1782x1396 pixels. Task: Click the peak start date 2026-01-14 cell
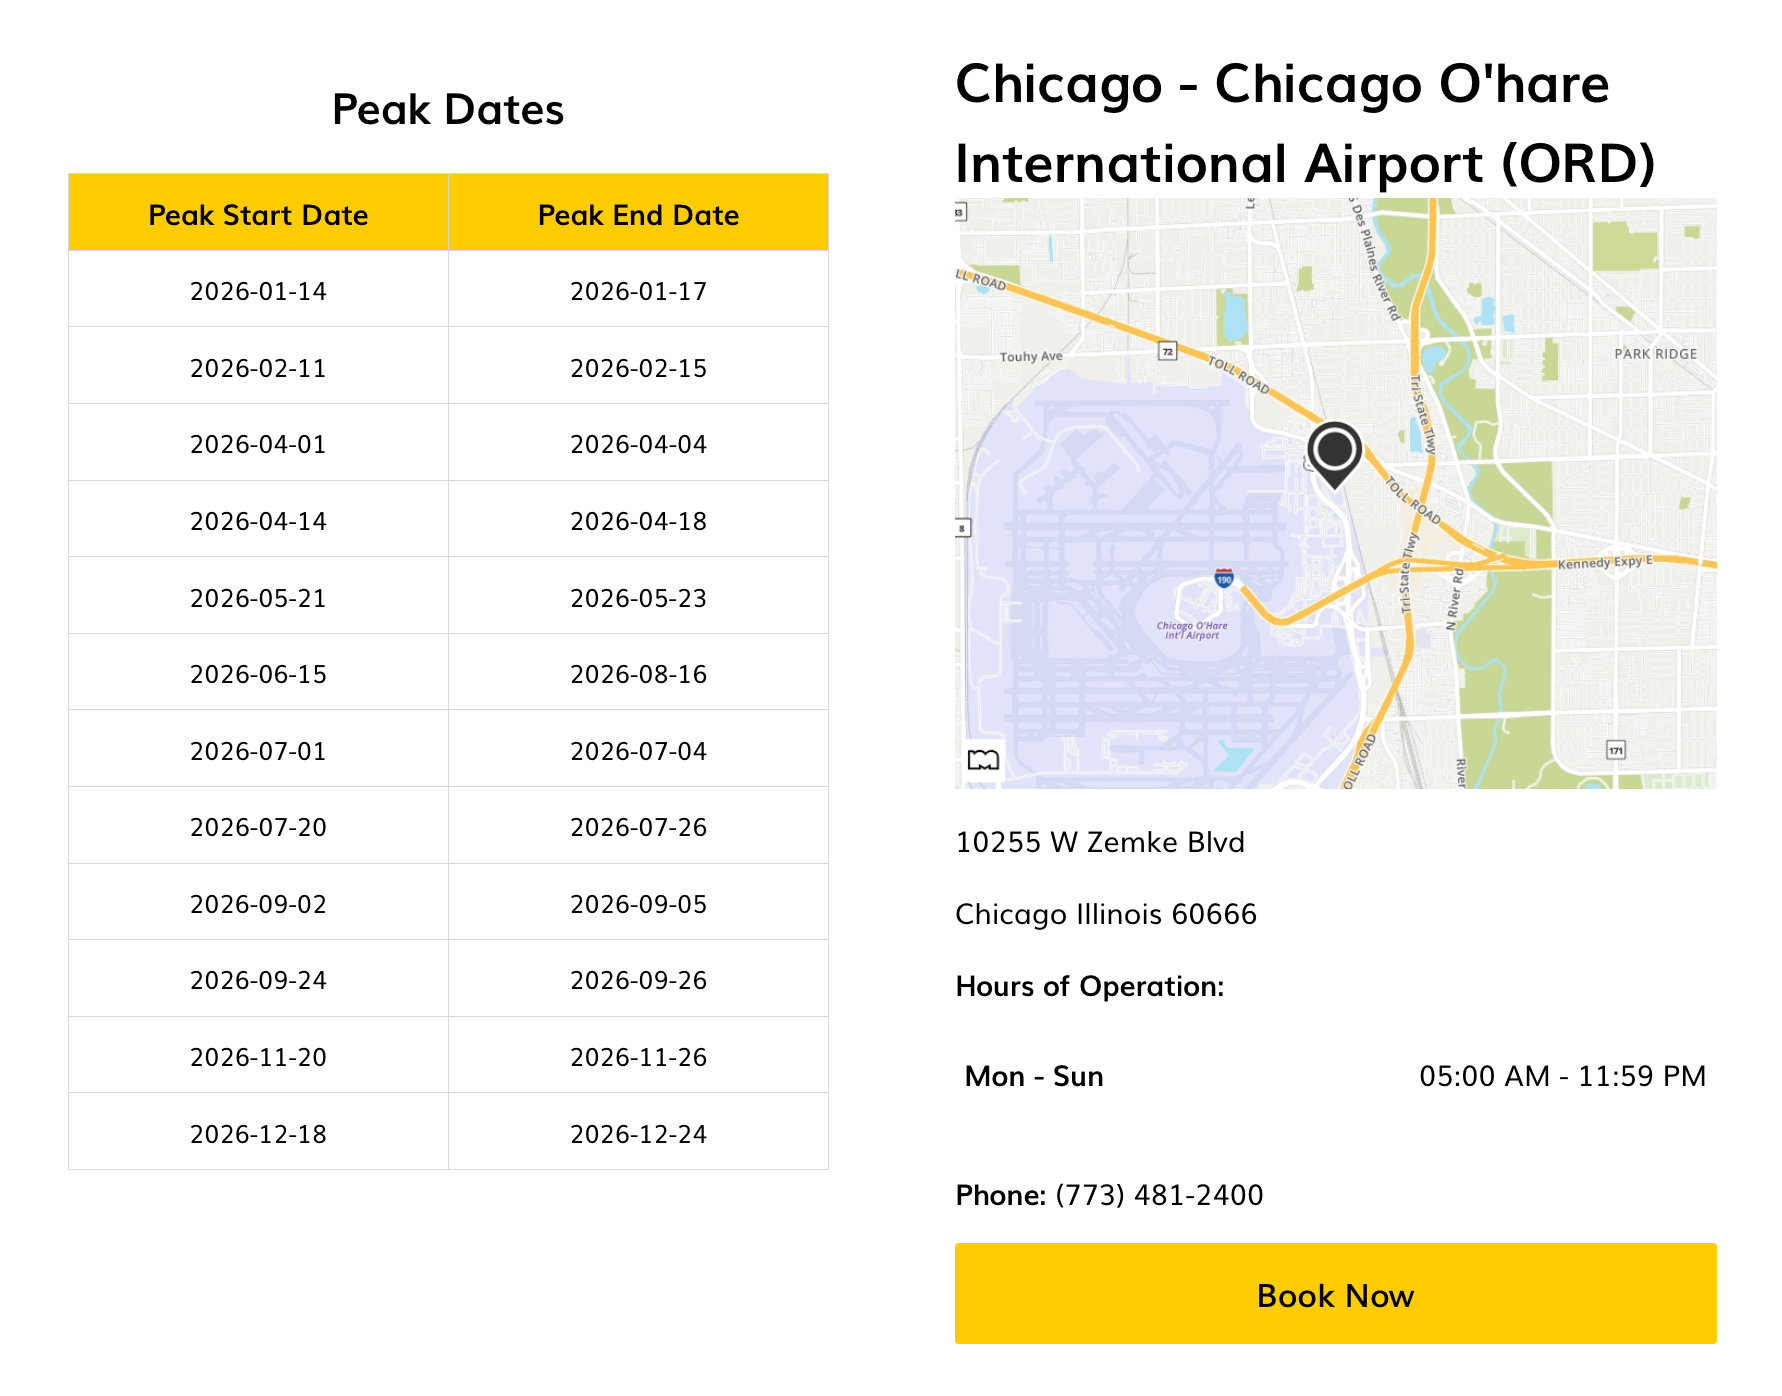258,291
